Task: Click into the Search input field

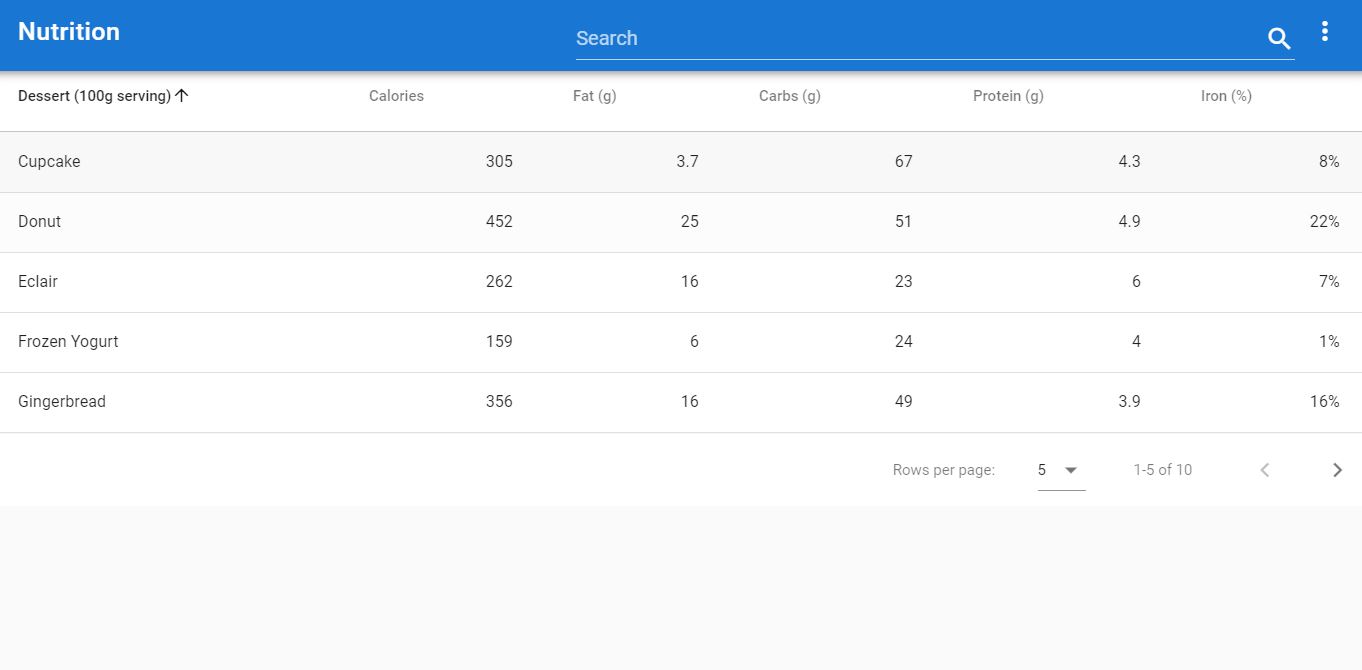Action: [x=900, y=38]
